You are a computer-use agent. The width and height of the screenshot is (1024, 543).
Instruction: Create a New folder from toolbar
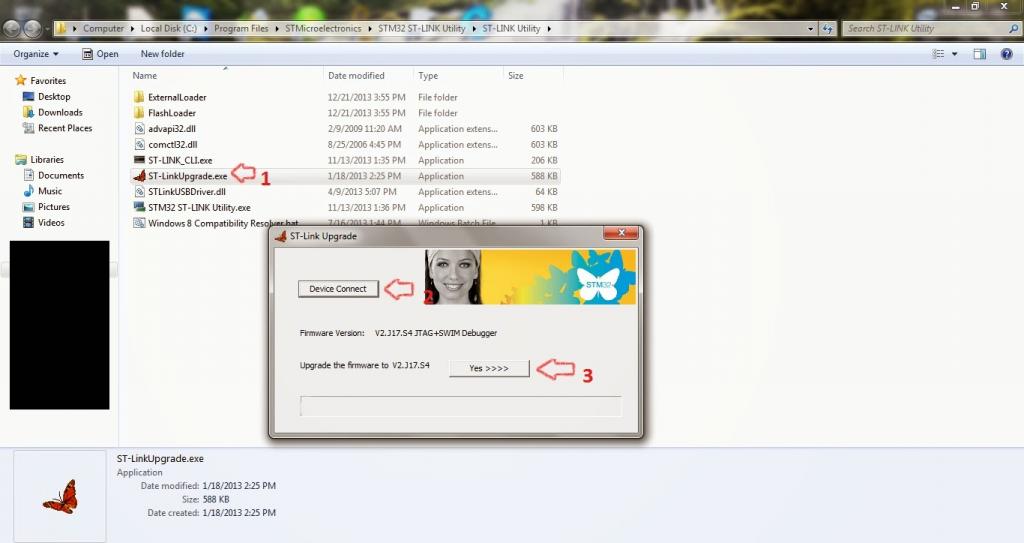[163, 54]
